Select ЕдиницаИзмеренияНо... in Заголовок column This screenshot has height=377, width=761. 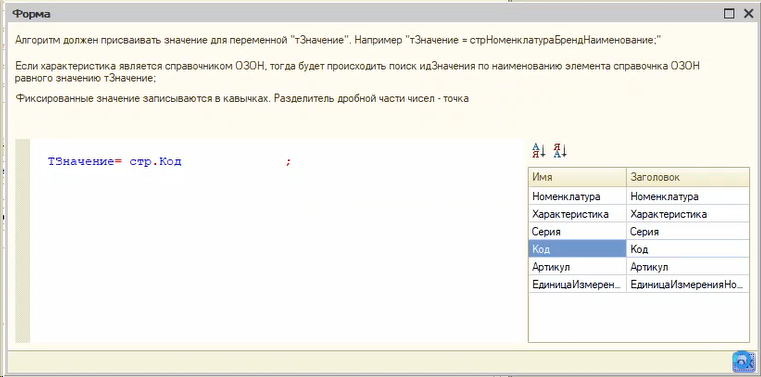688,284
